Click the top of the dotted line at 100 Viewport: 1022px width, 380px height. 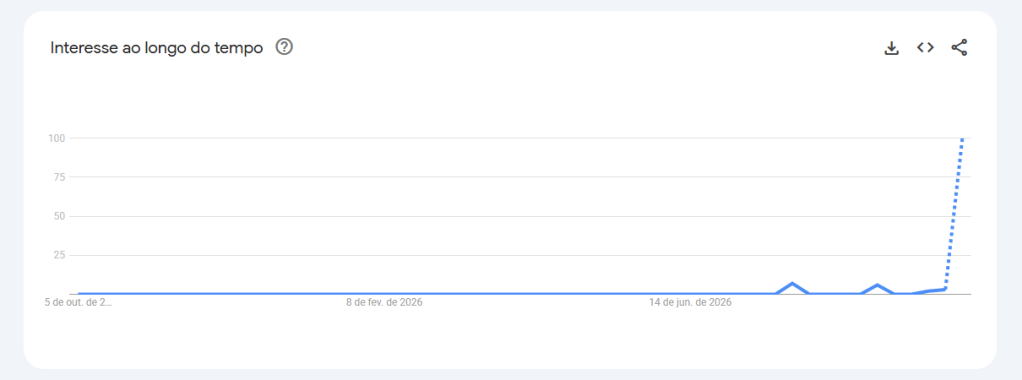coord(963,139)
